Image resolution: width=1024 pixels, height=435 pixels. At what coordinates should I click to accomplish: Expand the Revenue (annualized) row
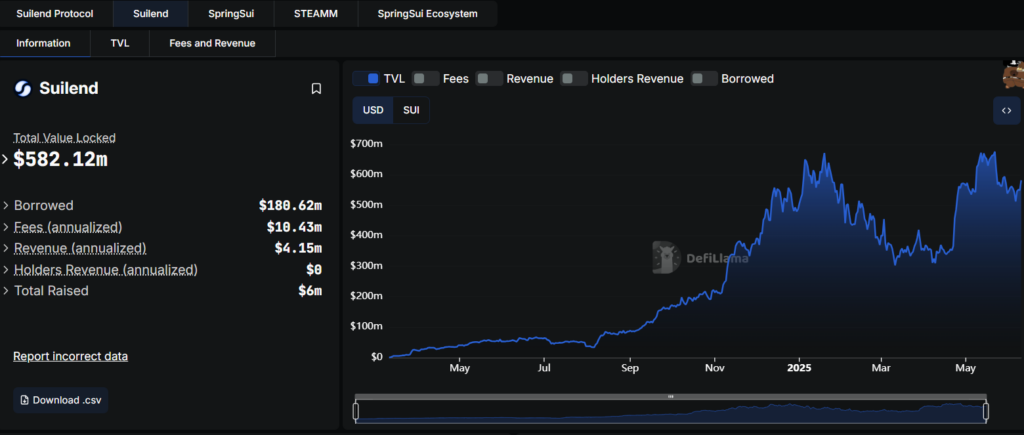click(x=6, y=248)
